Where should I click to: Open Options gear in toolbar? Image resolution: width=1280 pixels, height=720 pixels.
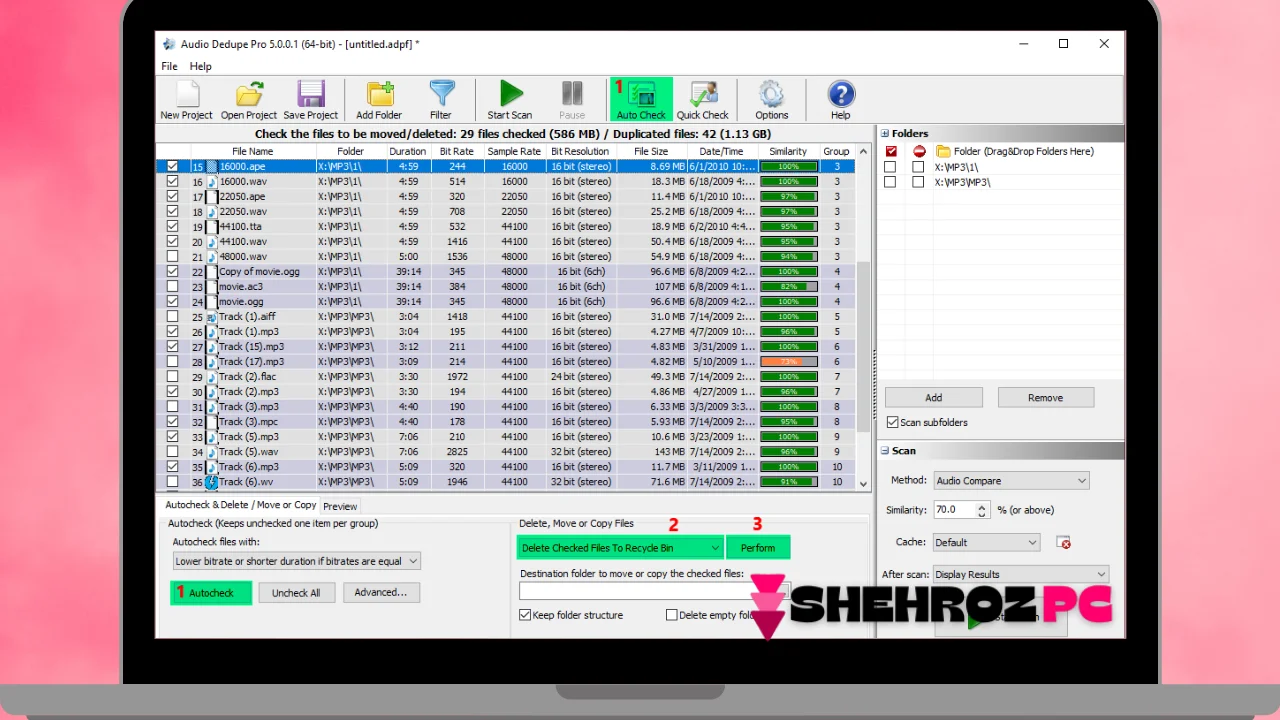[x=771, y=100]
